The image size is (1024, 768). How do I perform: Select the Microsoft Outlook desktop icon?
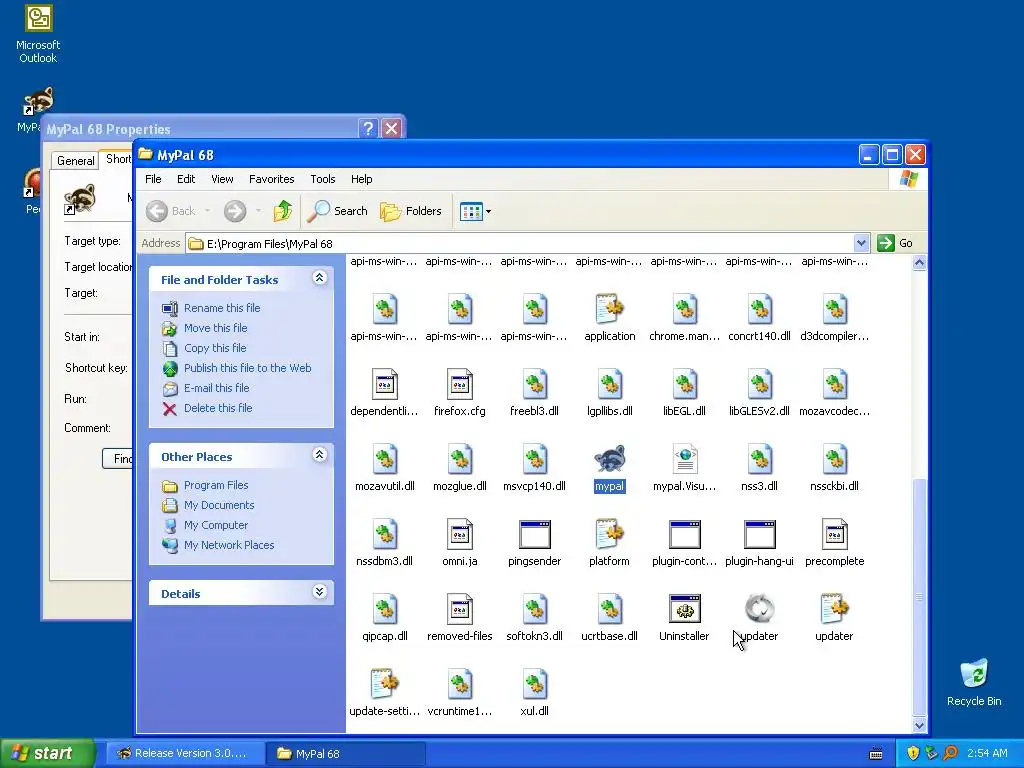(x=38, y=34)
